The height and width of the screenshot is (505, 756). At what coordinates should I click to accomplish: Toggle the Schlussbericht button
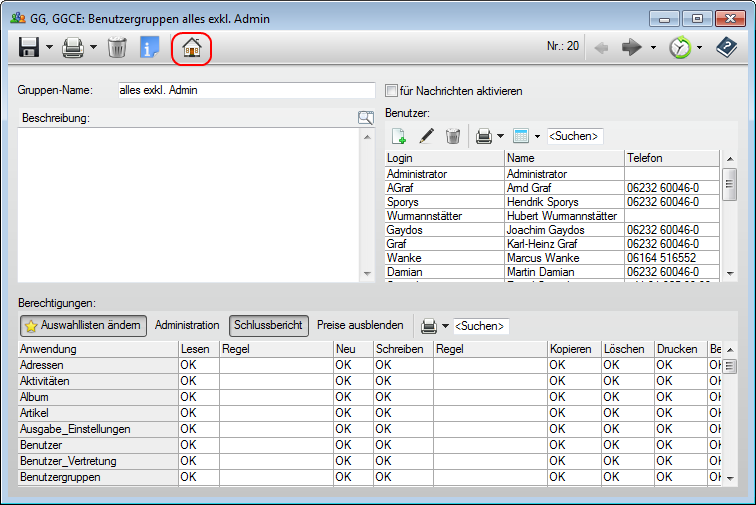coord(268,325)
